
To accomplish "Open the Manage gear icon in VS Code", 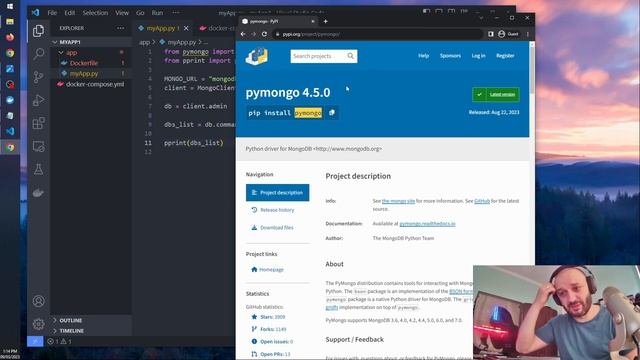I will 38,324.
